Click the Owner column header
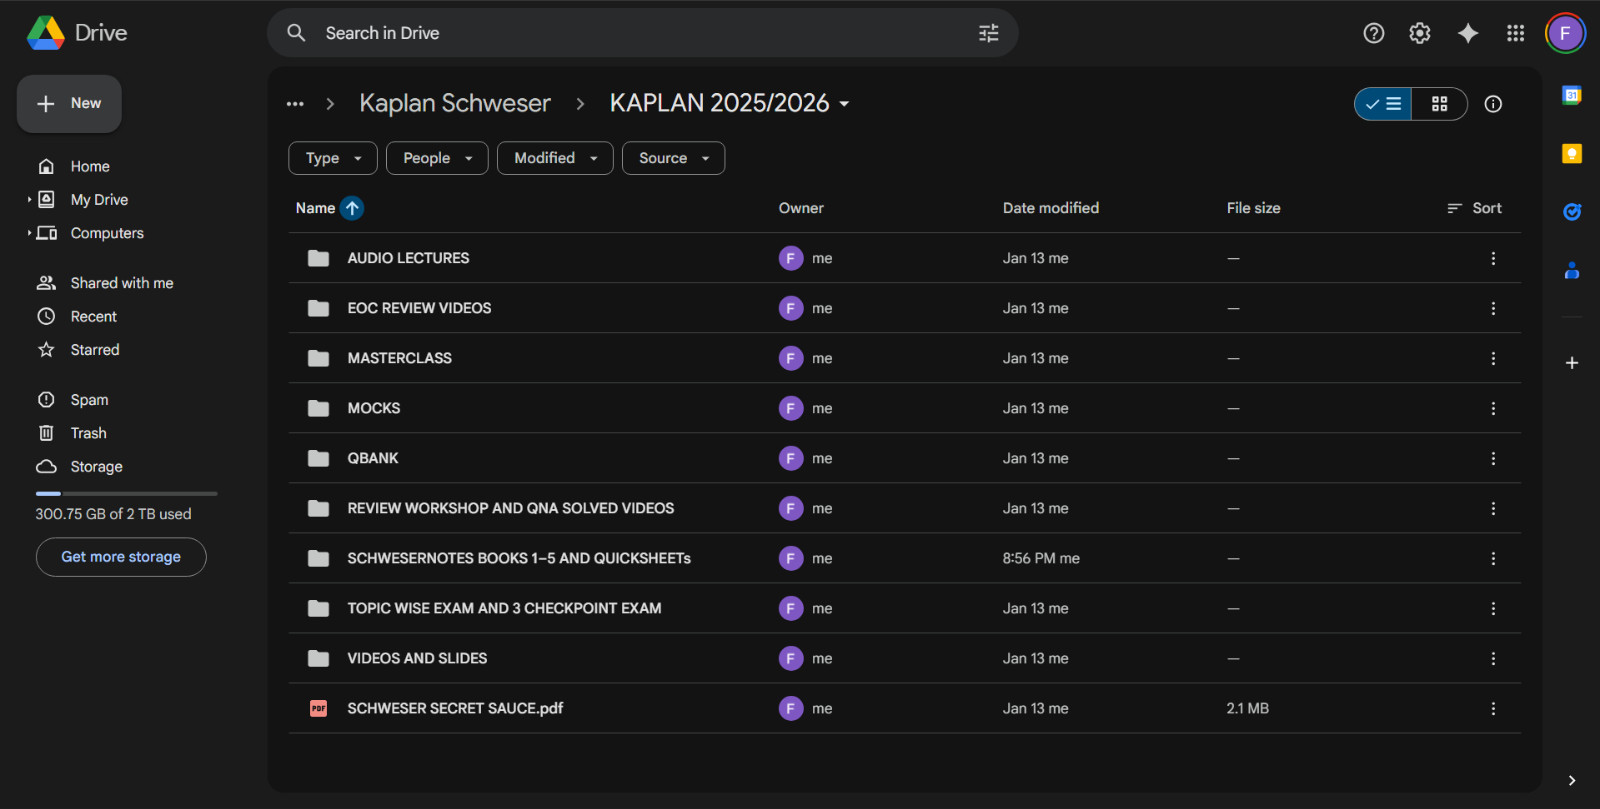 click(801, 208)
